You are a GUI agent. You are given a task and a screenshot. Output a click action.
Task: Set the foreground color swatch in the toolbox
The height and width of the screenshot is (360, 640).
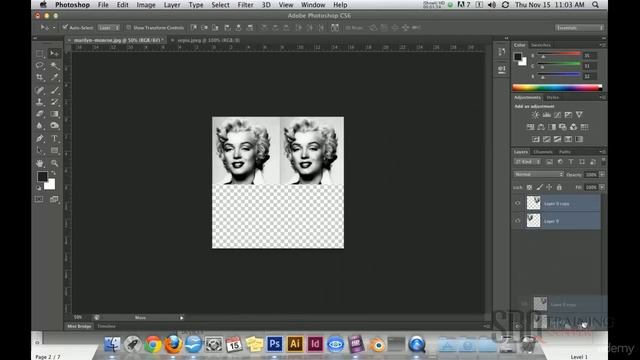pos(42,176)
